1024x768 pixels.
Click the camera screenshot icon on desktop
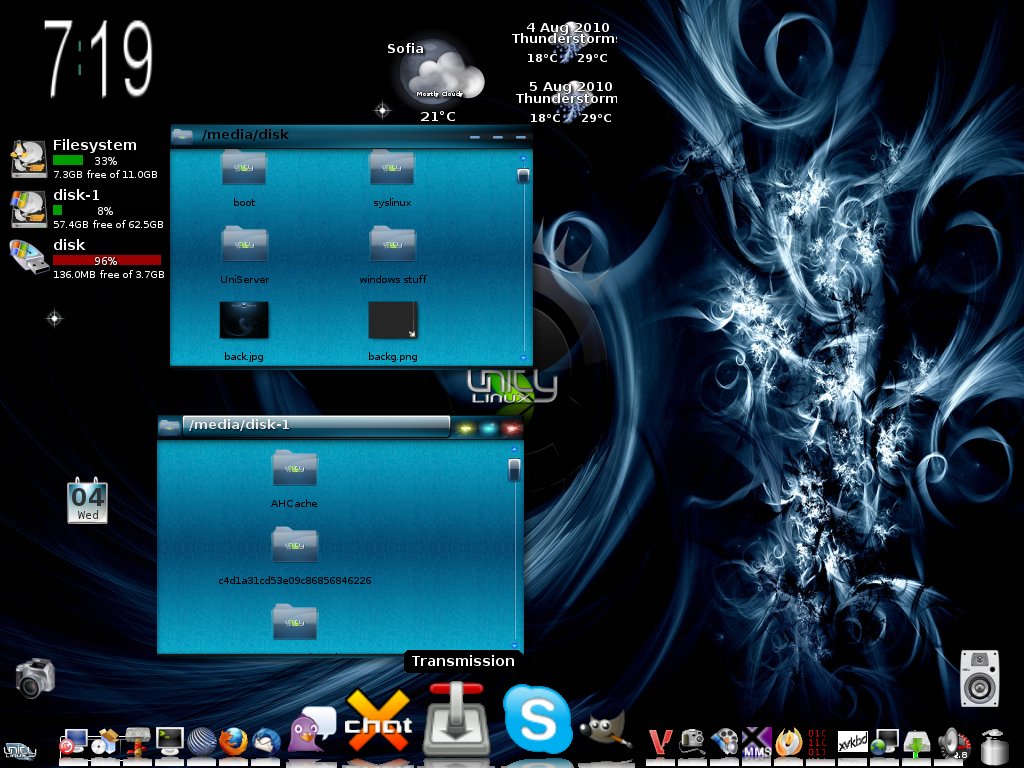[x=35, y=677]
